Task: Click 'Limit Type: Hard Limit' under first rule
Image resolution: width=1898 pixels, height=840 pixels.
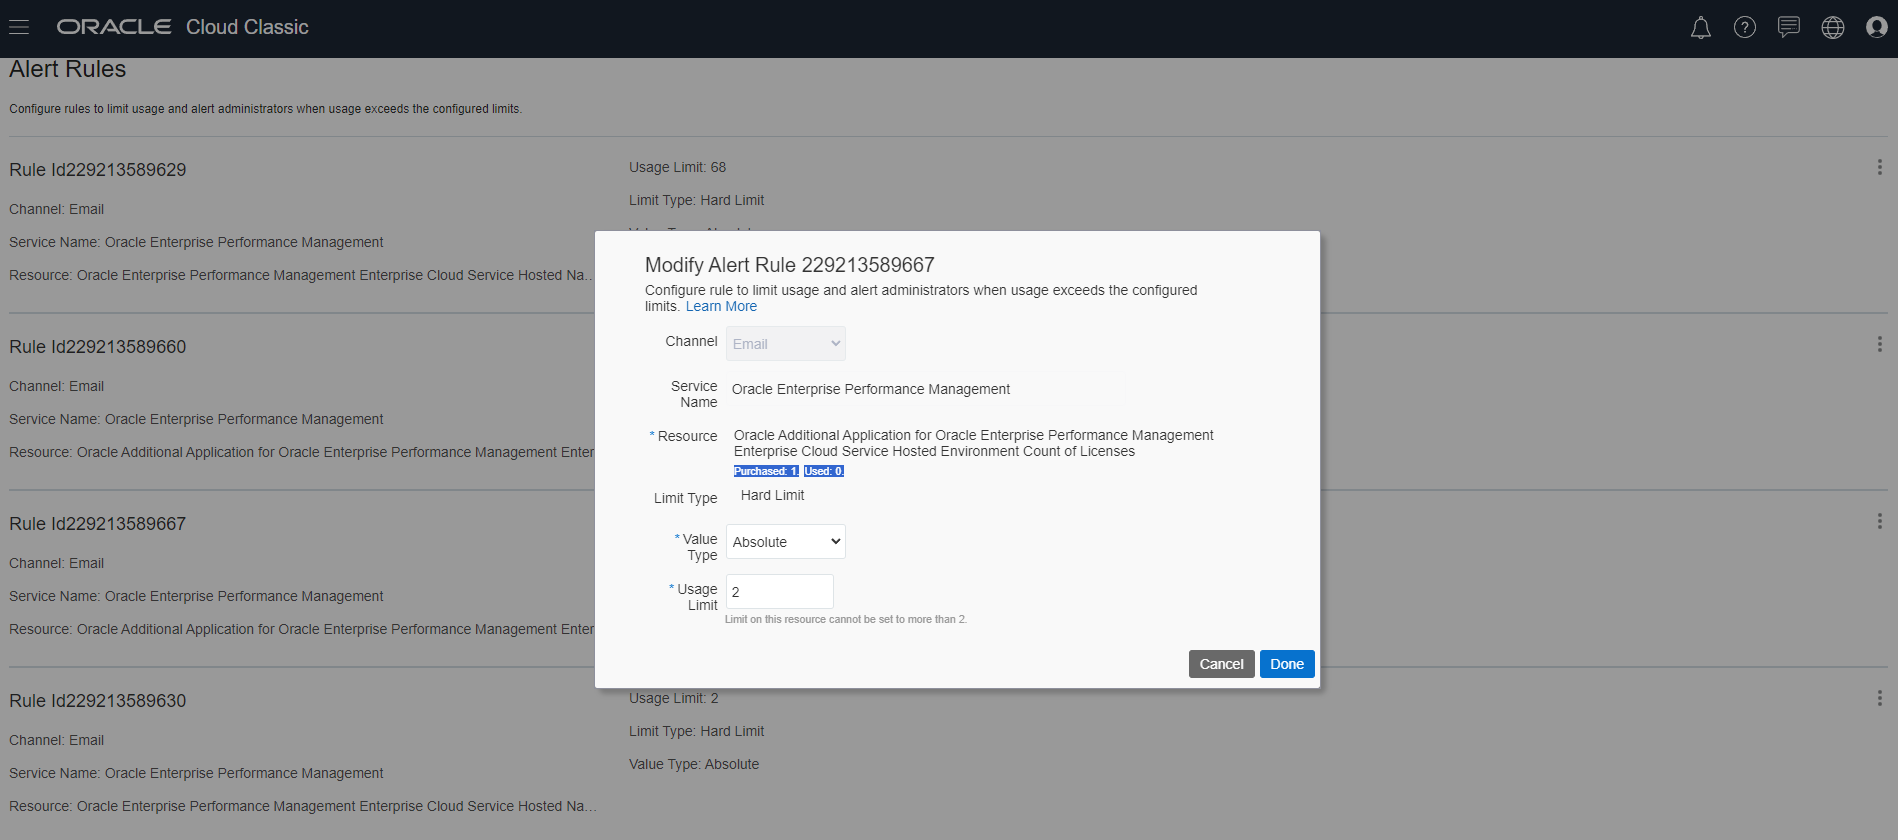Action: pyautogui.click(x=697, y=200)
